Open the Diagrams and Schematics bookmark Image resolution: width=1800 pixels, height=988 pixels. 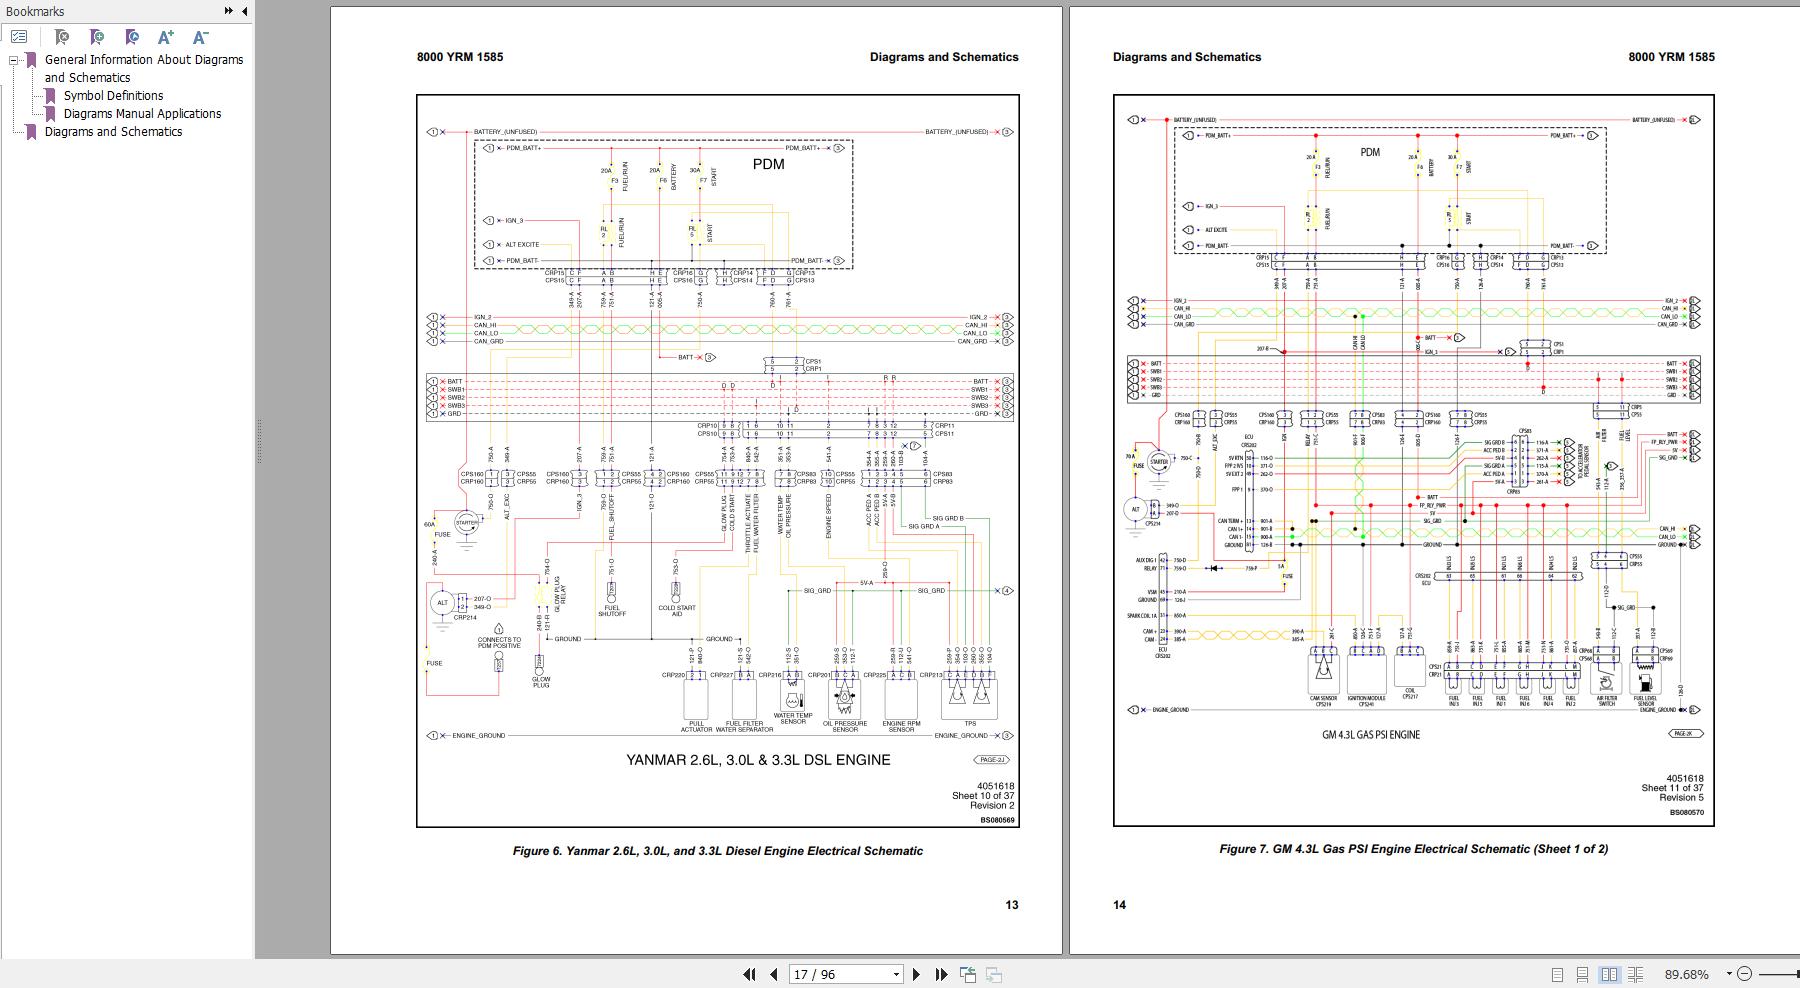pyautogui.click(x=113, y=132)
